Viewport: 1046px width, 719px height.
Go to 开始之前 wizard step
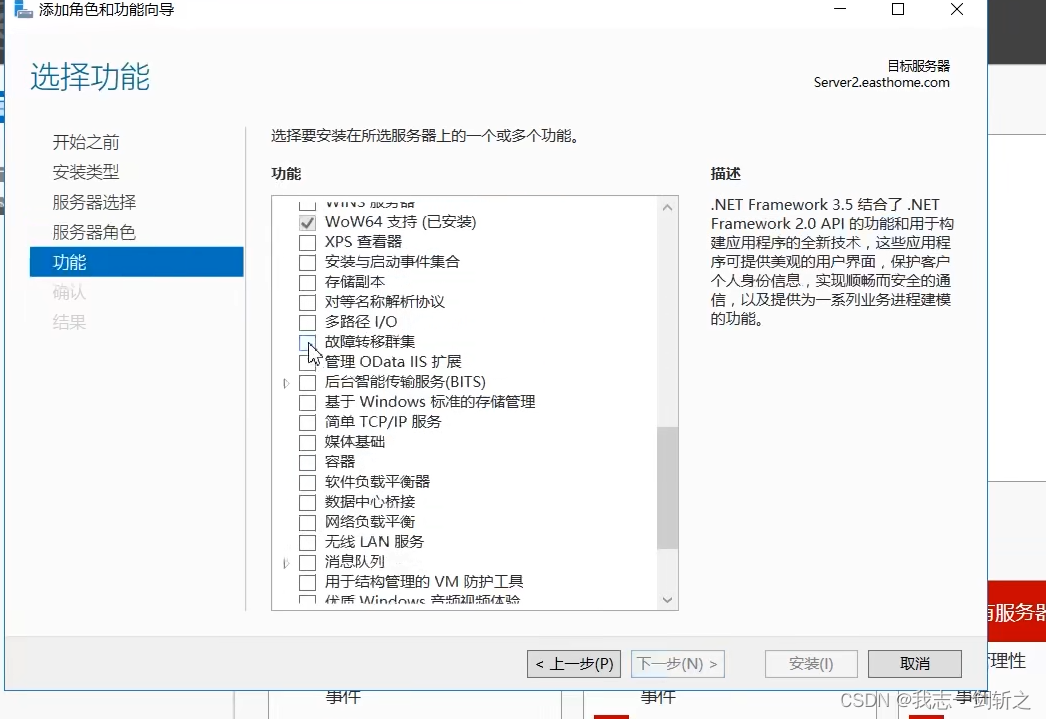(86, 142)
